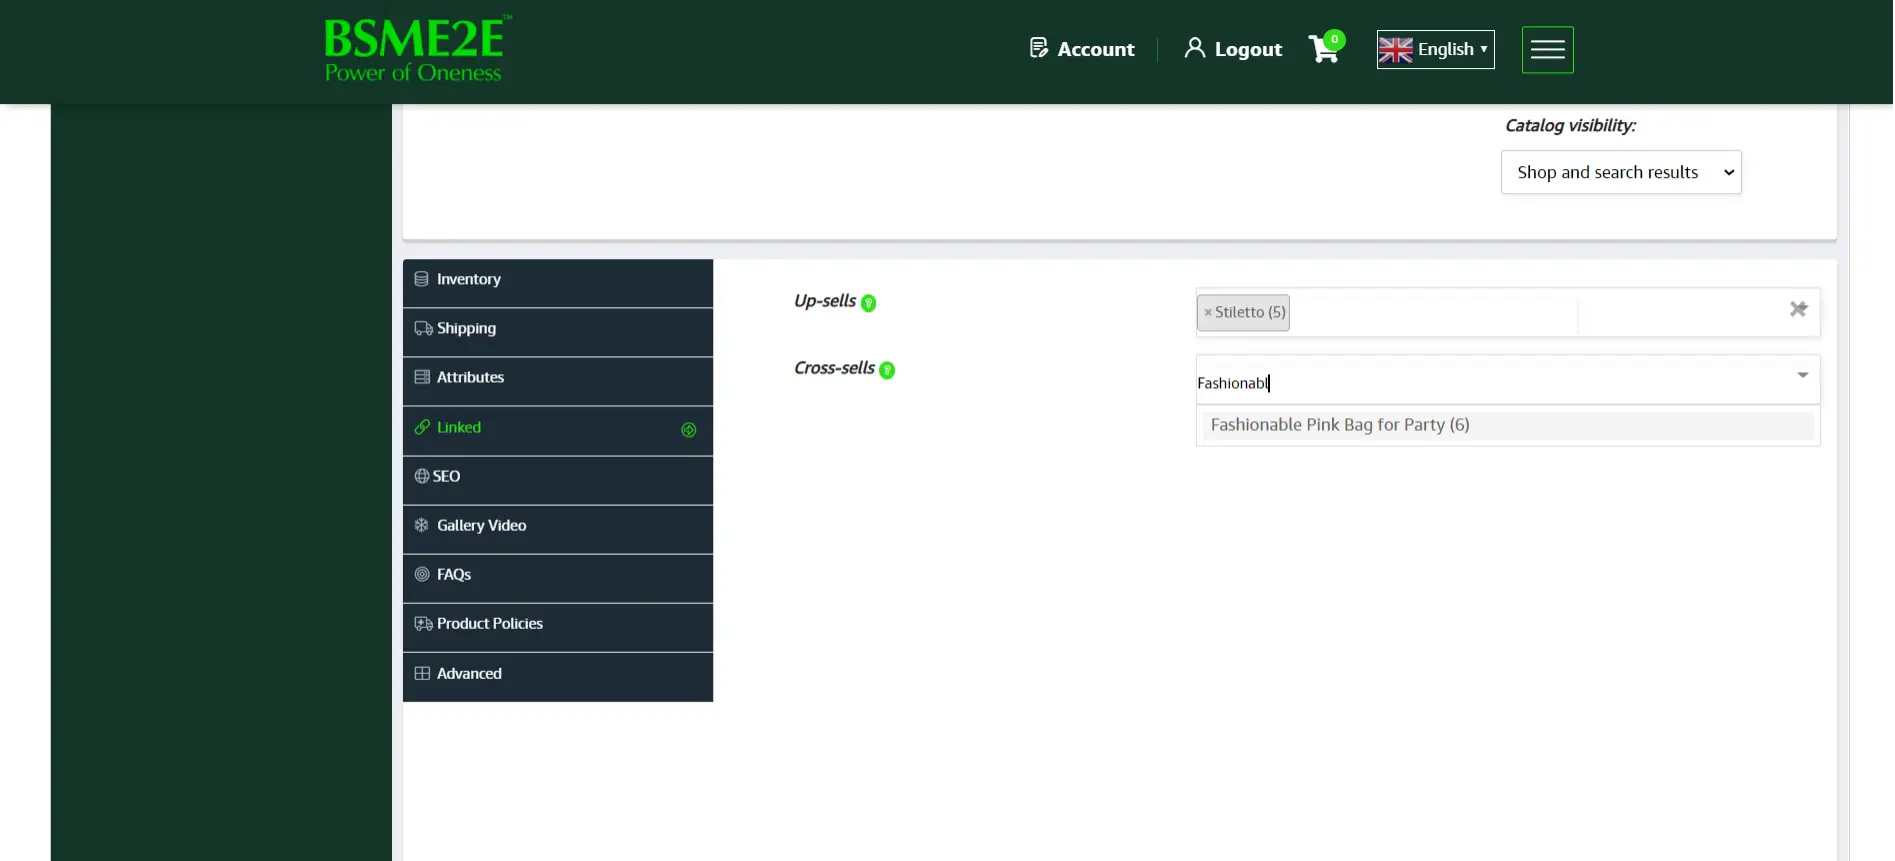Clear all Up-sells selections
The image size is (1895, 861).
[1798, 309]
